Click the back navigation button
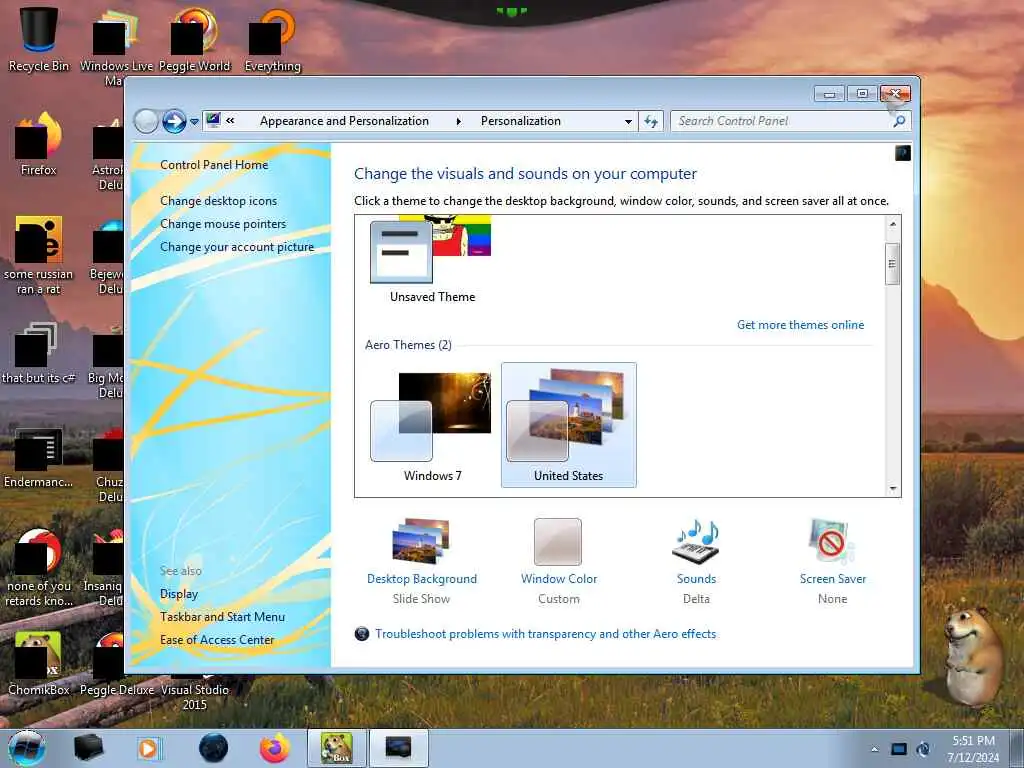1024x768 pixels. coord(146,121)
